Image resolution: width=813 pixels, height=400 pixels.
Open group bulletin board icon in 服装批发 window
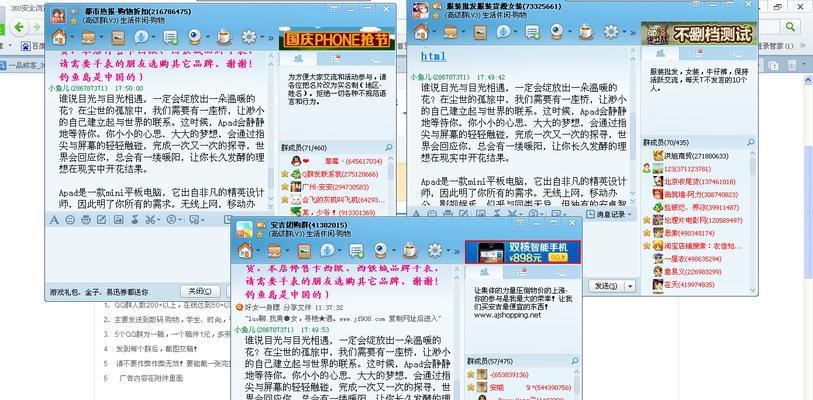[532, 32]
